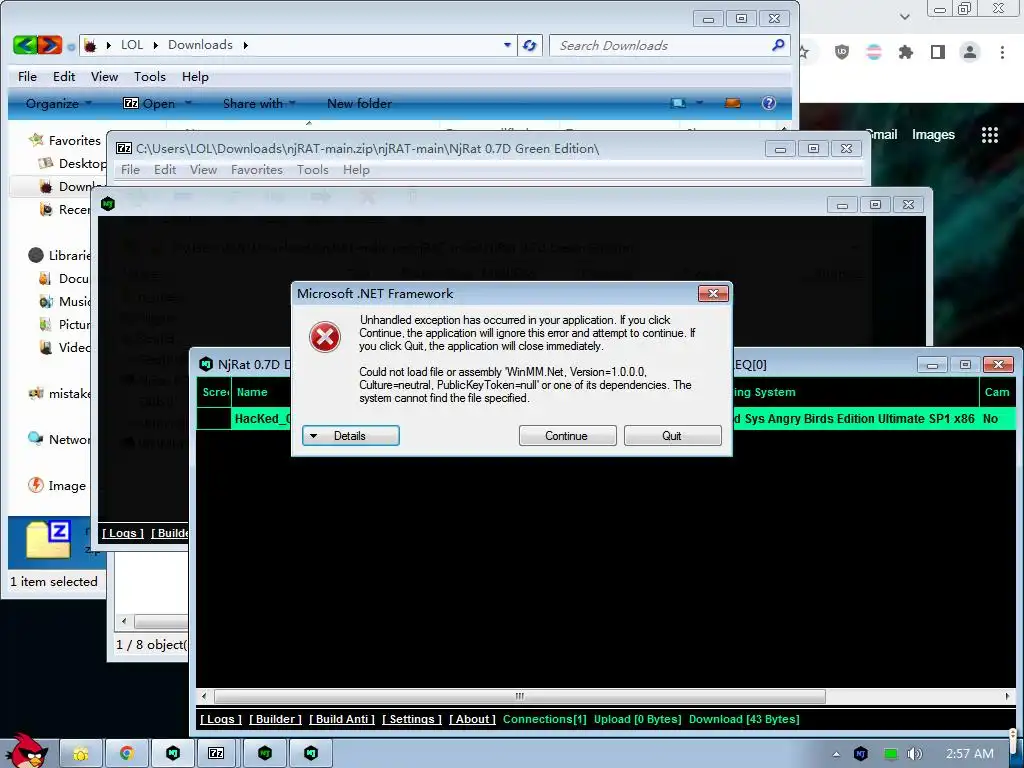This screenshot has width=1024, height=768.
Task: Toggle the Explorer preview pane icon
Action: point(733,103)
